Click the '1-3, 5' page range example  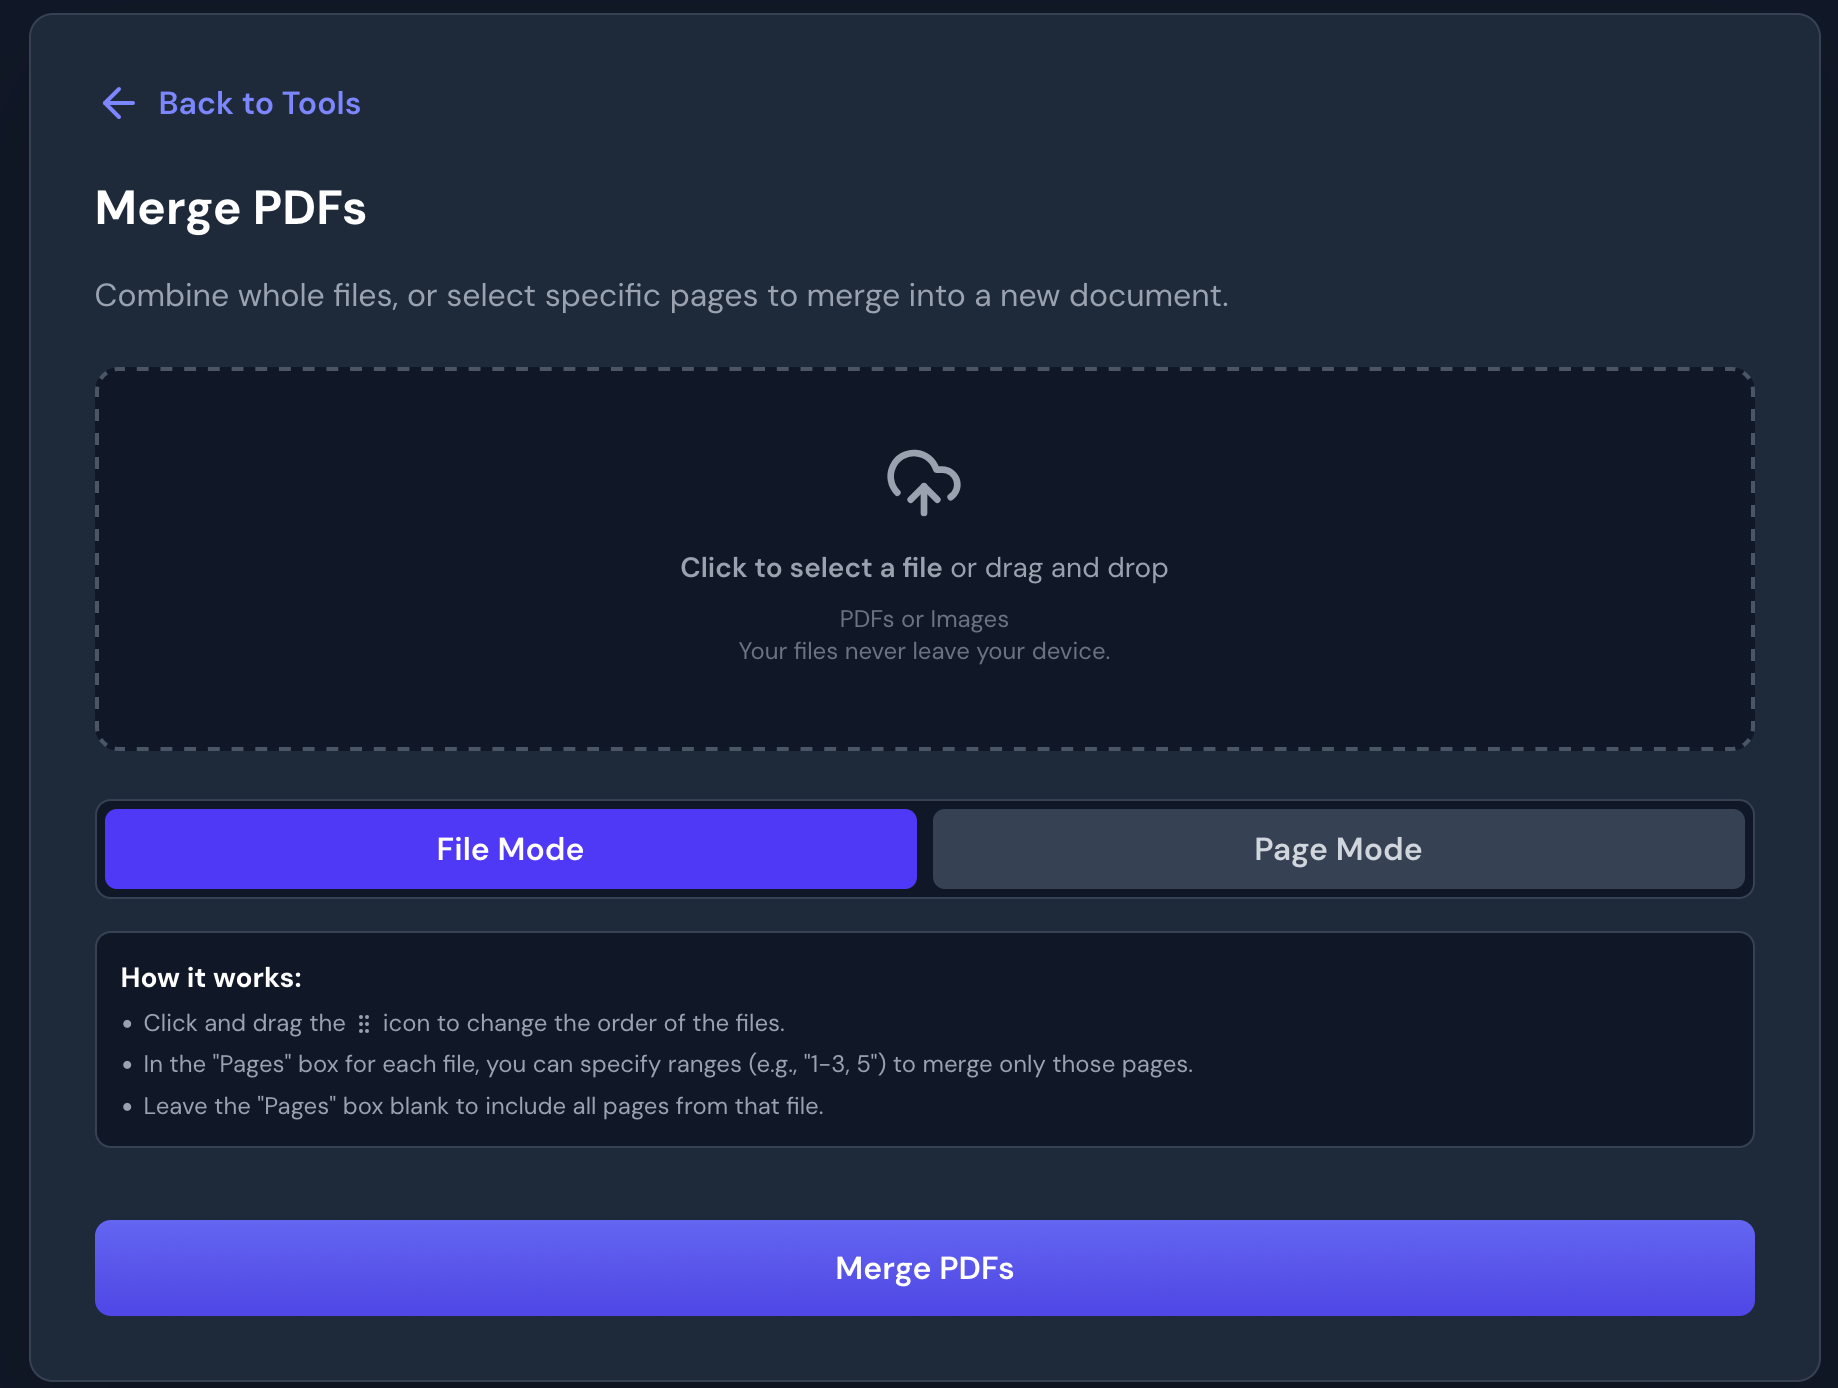(x=844, y=1064)
